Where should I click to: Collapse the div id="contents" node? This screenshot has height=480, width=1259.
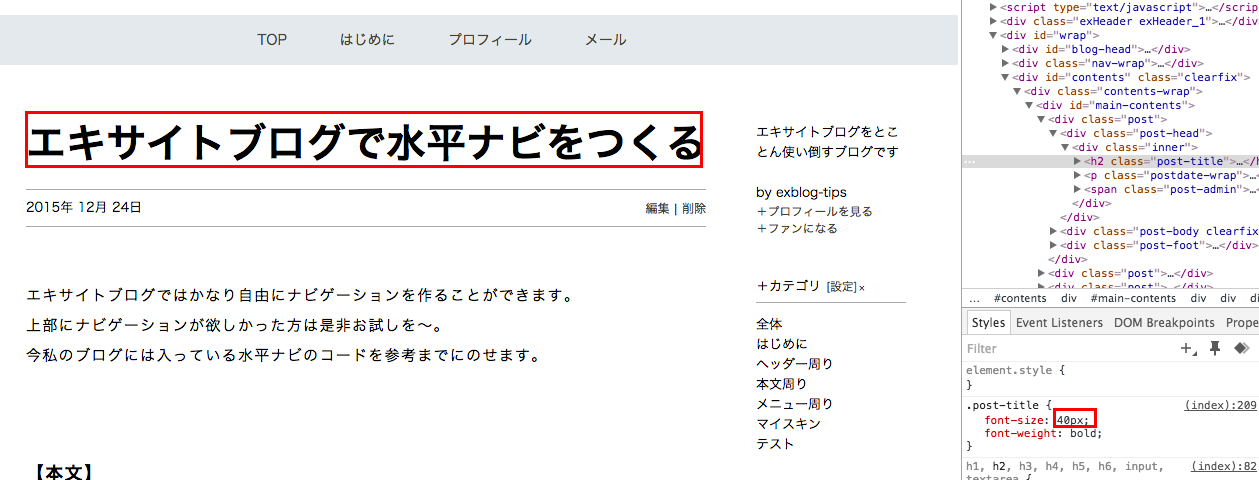(1007, 77)
